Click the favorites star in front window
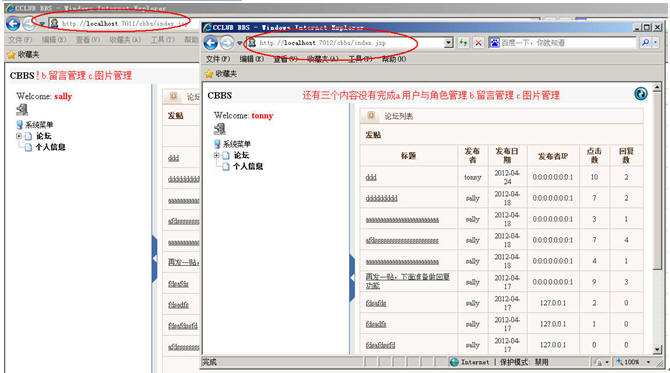The height and width of the screenshot is (373, 670). (209, 74)
